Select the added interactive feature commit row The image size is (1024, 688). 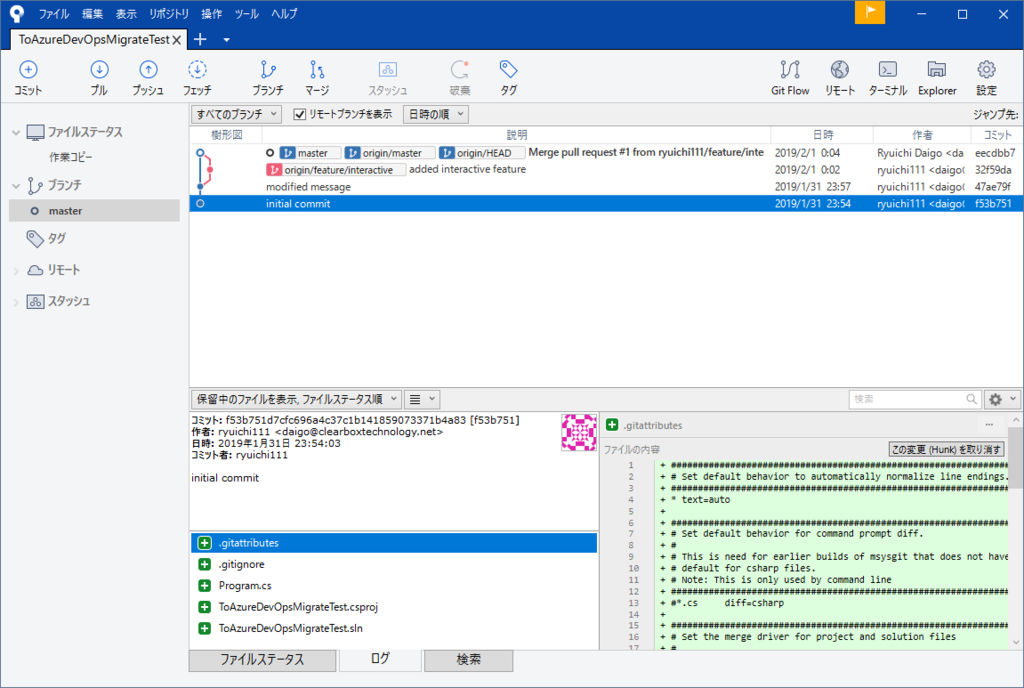[x=606, y=170]
